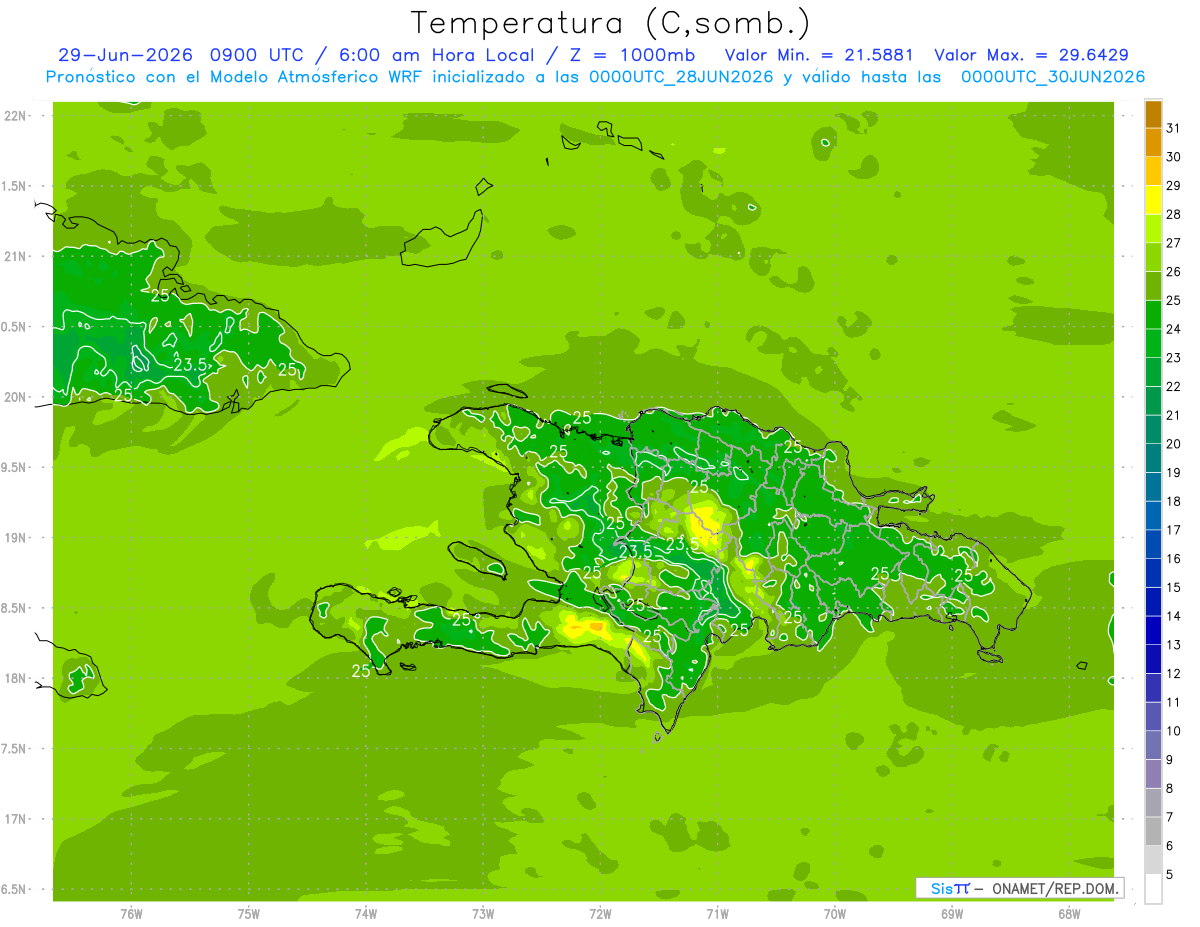Click the "69W" longitude label
The image size is (1200, 927).
coord(952,915)
